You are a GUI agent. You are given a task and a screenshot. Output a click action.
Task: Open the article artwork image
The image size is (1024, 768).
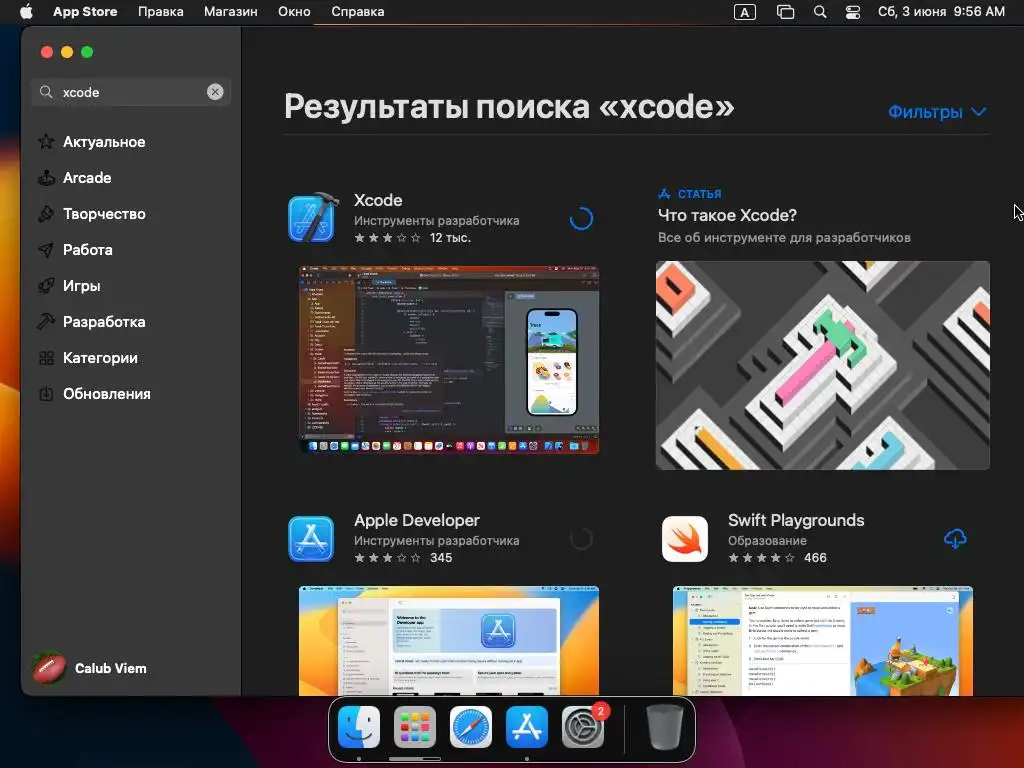coord(823,365)
